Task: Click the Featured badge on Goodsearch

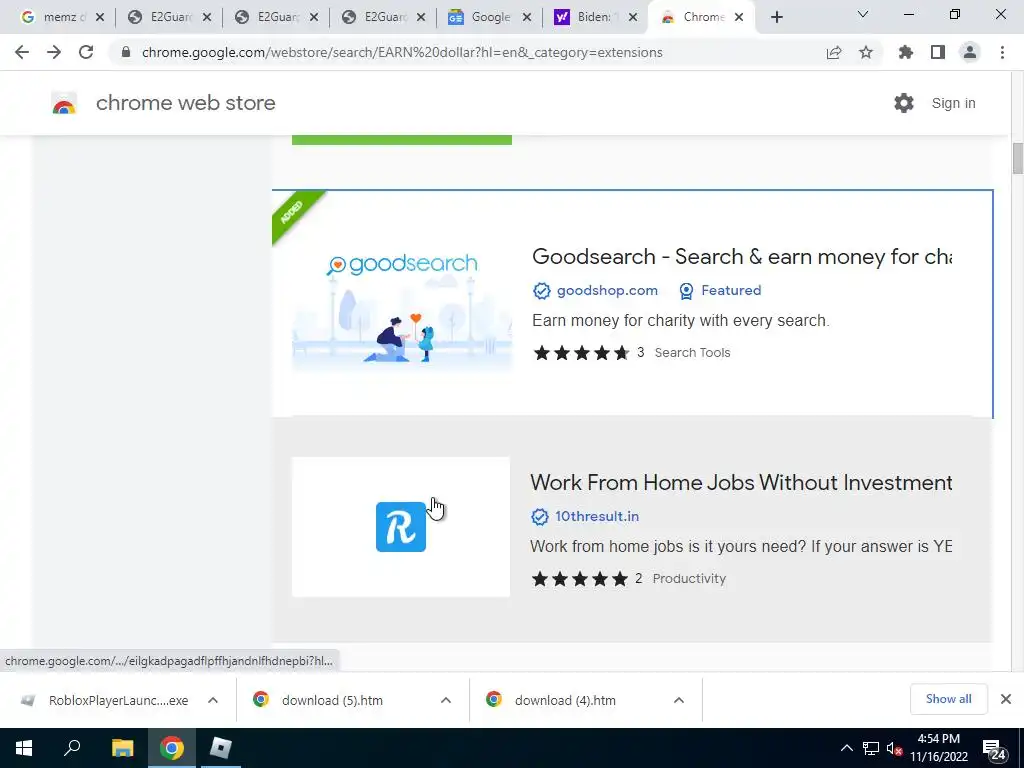Action: tap(720, 291)
